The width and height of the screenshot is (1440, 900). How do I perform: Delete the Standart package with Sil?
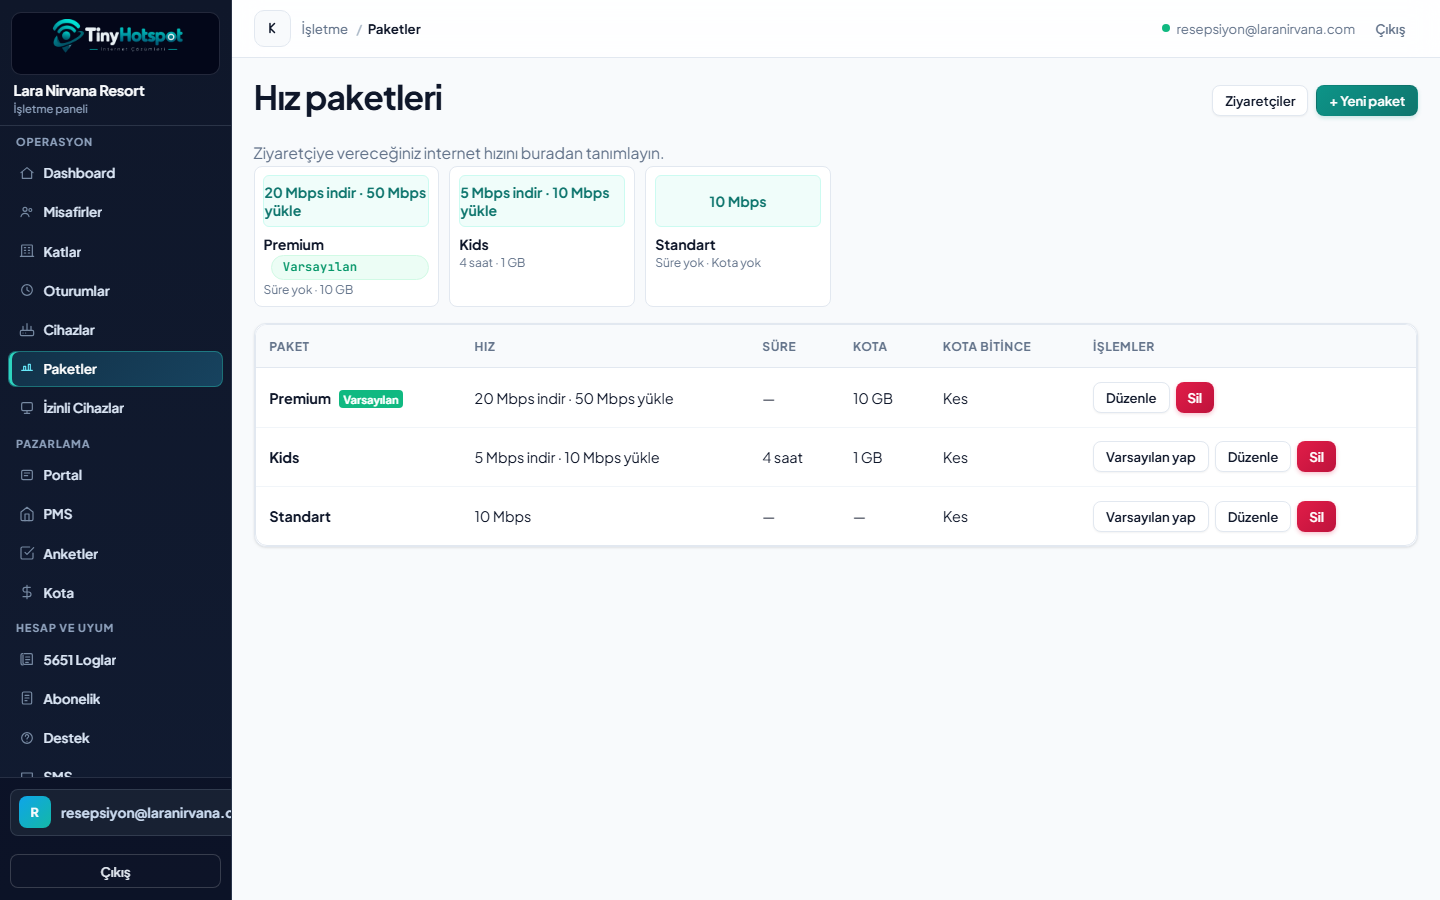coord(1316,517)
